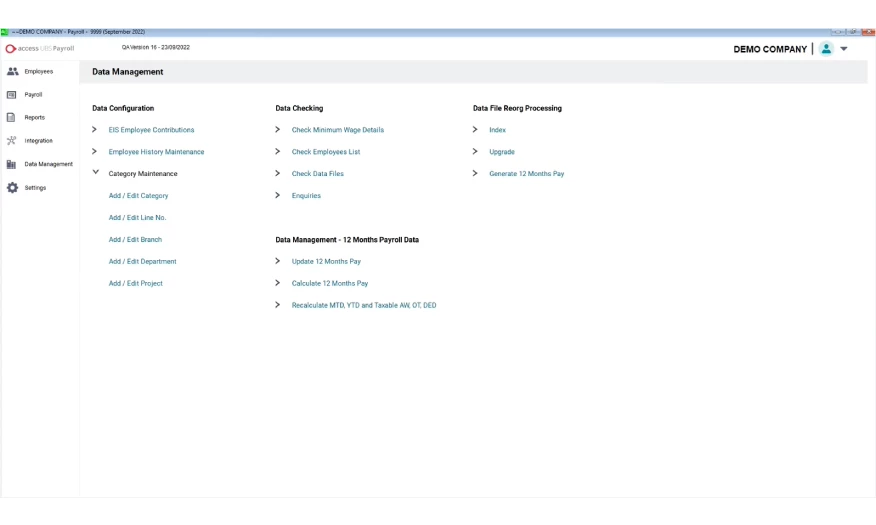Open the Settings gear icon
This screenshot has height=525, width=876.
[13, 188]
